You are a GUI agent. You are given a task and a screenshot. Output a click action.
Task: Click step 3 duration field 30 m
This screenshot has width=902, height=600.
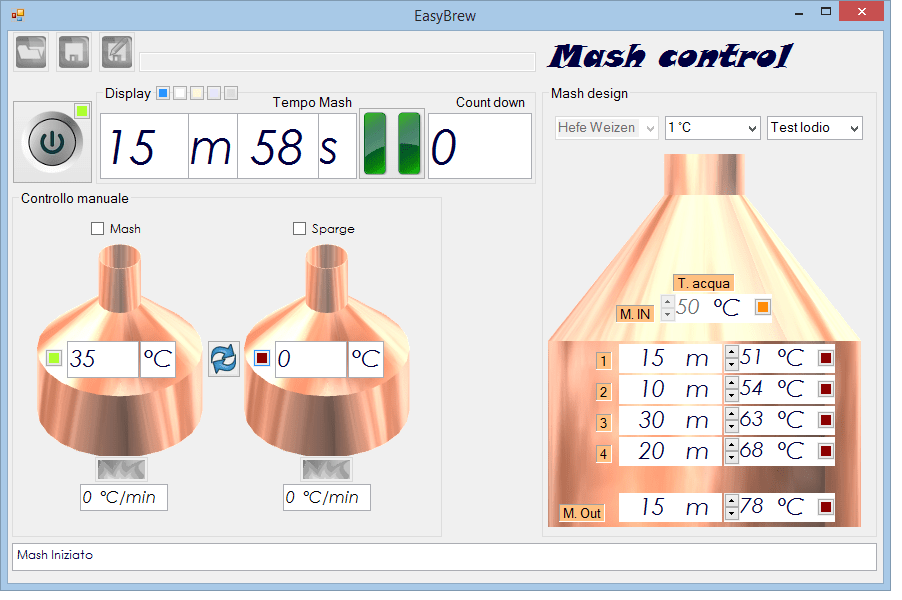[670, 421]
